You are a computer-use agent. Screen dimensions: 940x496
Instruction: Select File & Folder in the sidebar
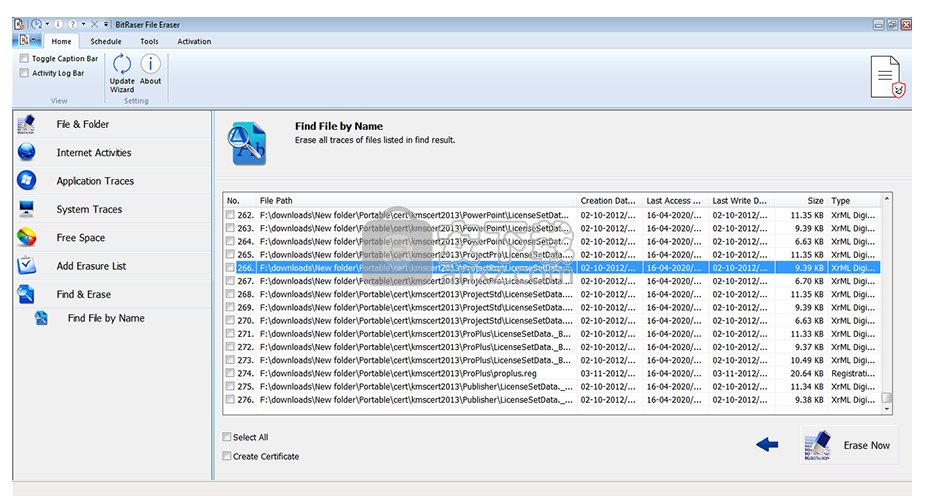[113, 124]
